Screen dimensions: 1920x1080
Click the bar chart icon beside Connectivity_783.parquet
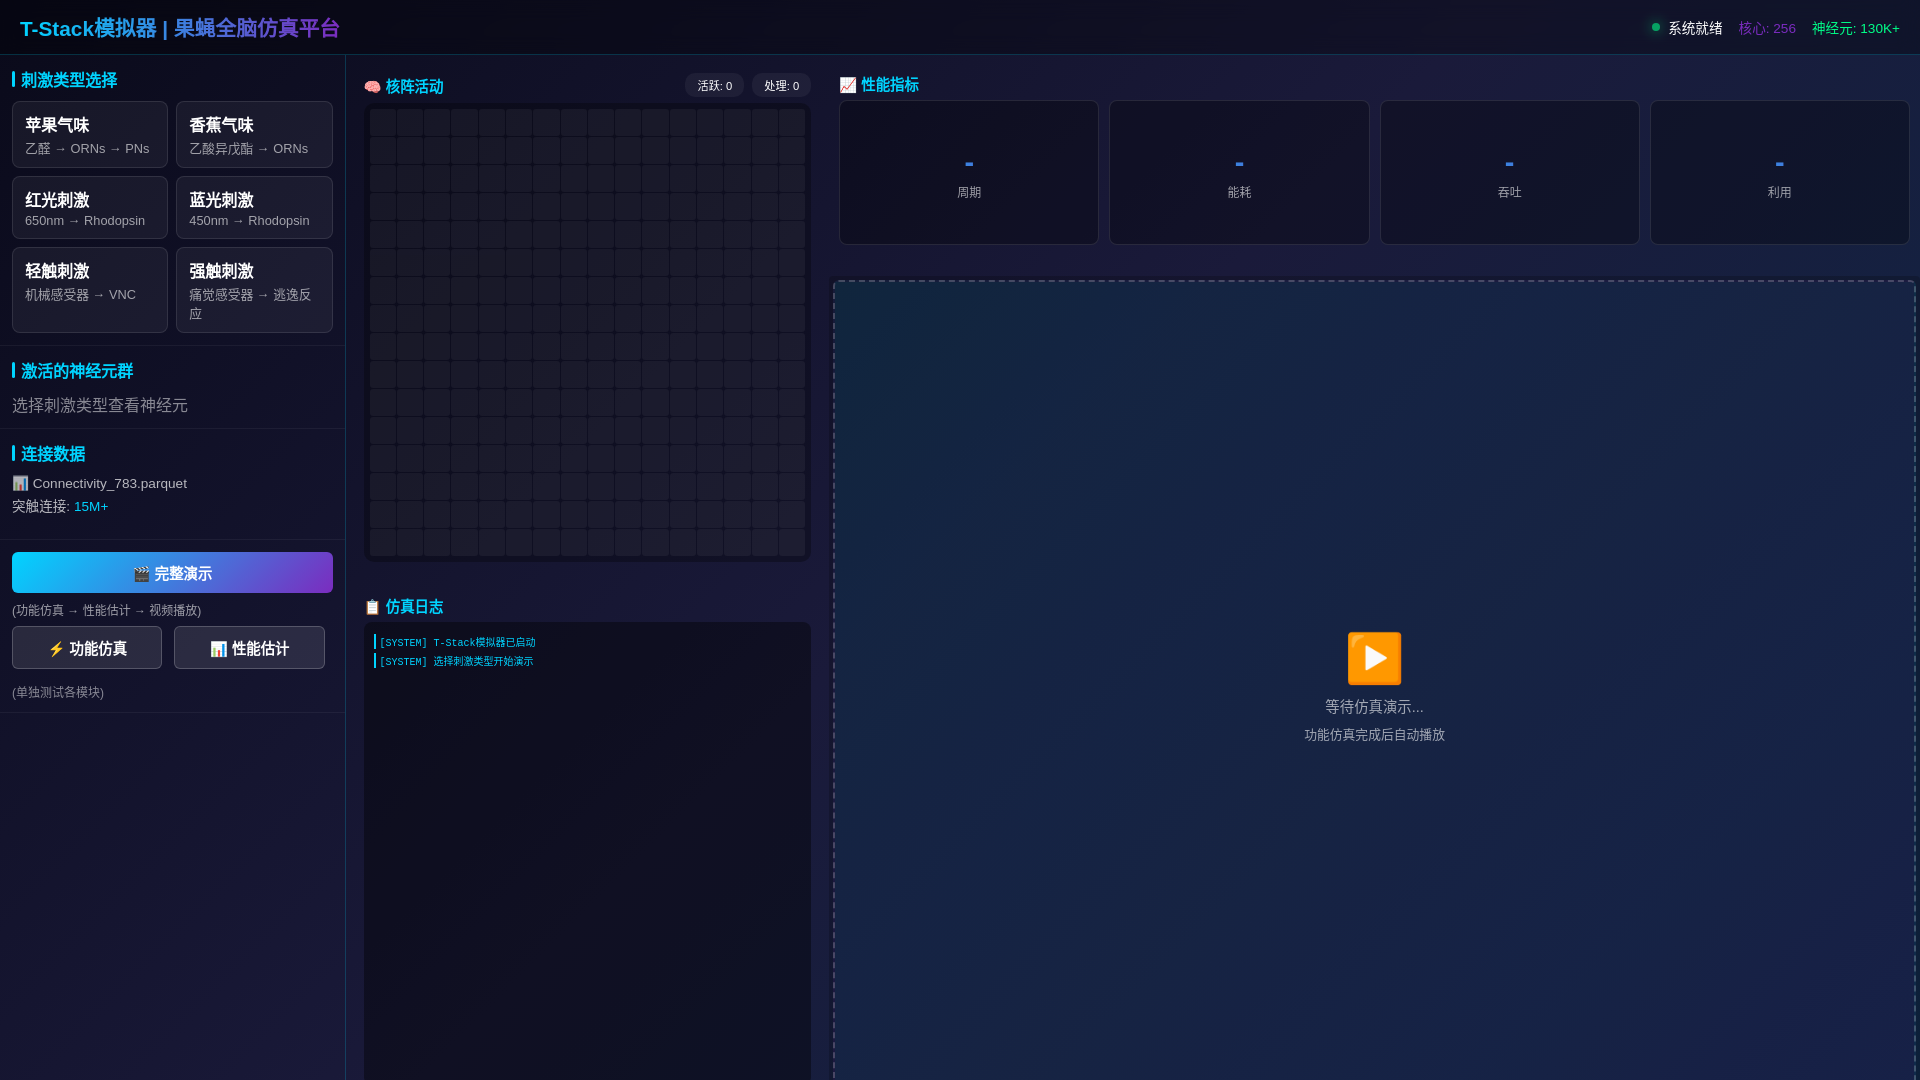[x=20, y=483]
